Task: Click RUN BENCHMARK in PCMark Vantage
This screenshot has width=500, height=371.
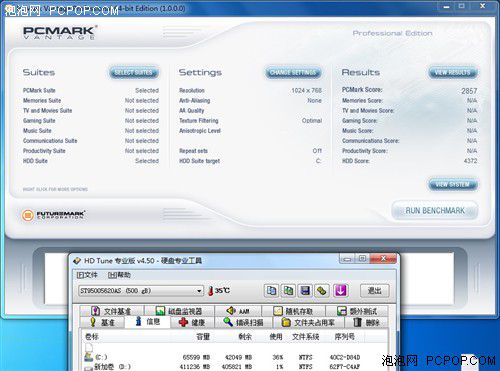Action: [435, 211]
